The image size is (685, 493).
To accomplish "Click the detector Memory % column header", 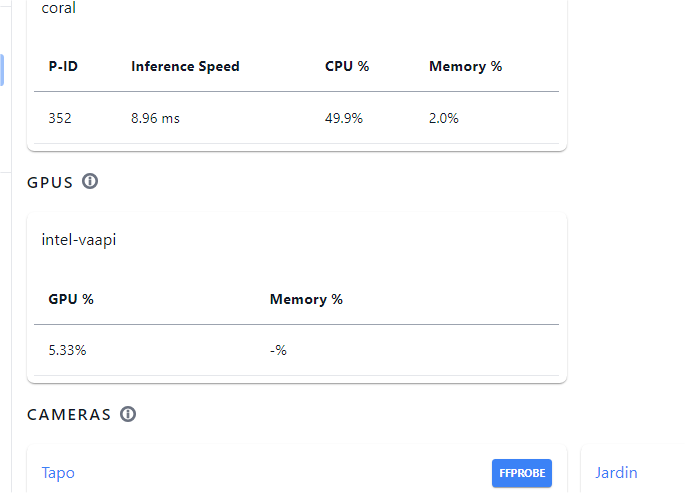I will 465,66.
